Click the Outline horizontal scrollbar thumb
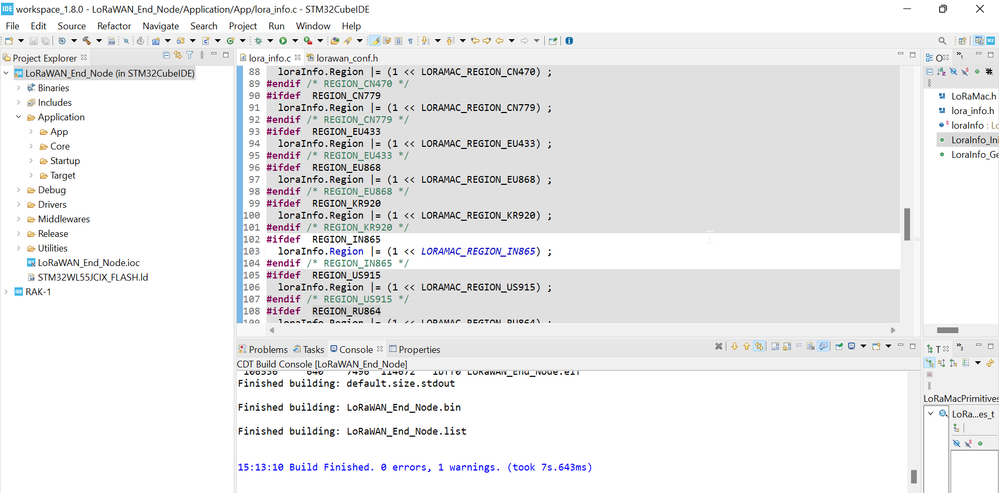The height and width of the screenshot is (493, 999). point(948,330)
